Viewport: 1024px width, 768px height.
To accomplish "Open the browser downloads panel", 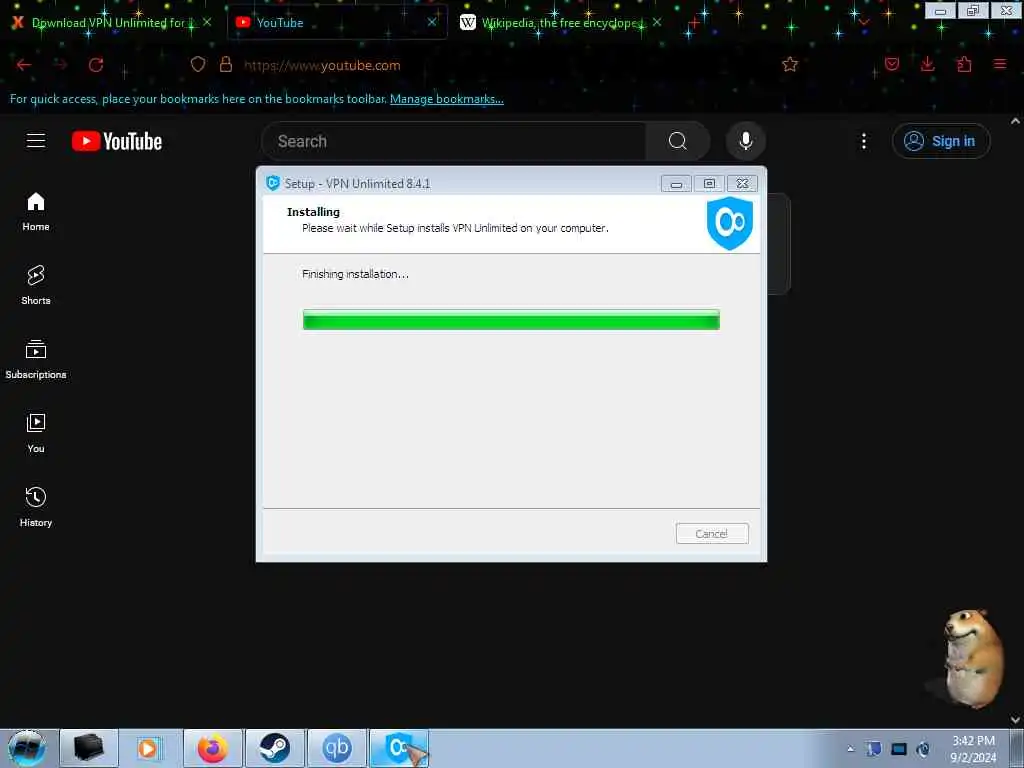I will coord(927,64).
